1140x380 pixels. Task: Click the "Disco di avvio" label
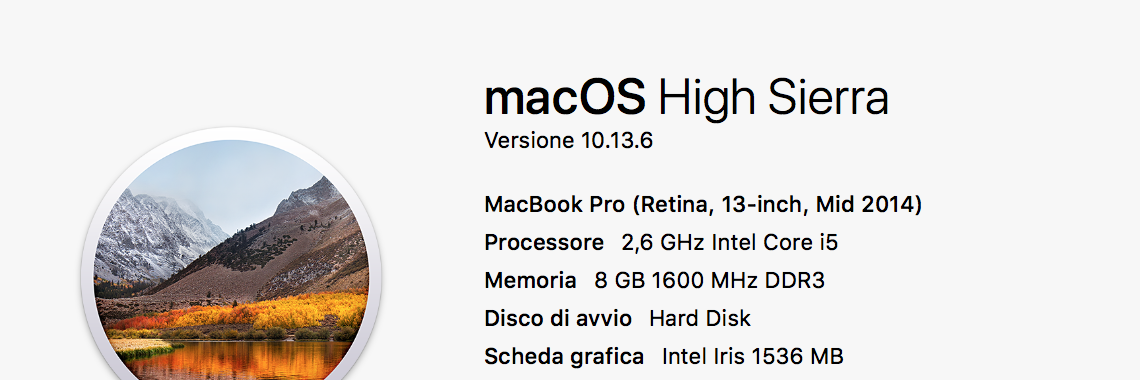(558, 318)
